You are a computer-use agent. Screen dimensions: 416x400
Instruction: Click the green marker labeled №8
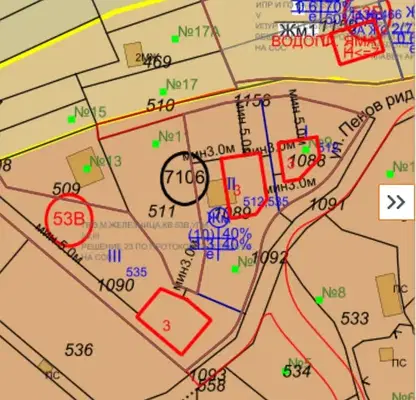319,300
